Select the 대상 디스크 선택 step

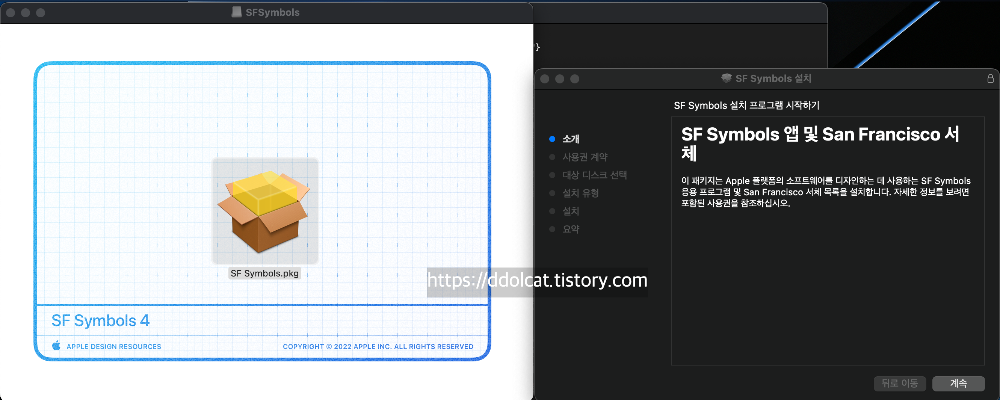[594, 175]
